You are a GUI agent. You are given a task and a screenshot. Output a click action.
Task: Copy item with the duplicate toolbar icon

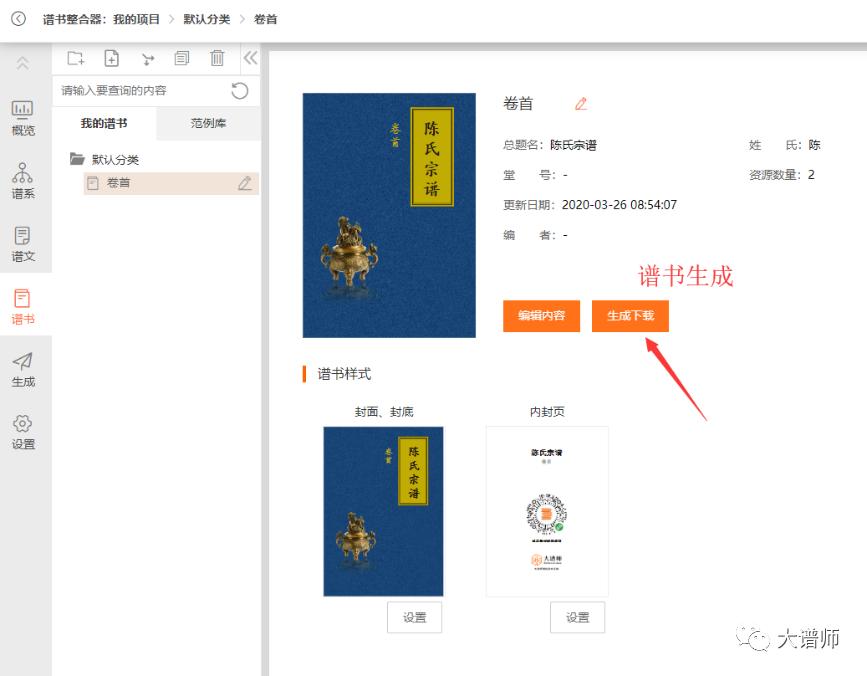tap(182, 58)
